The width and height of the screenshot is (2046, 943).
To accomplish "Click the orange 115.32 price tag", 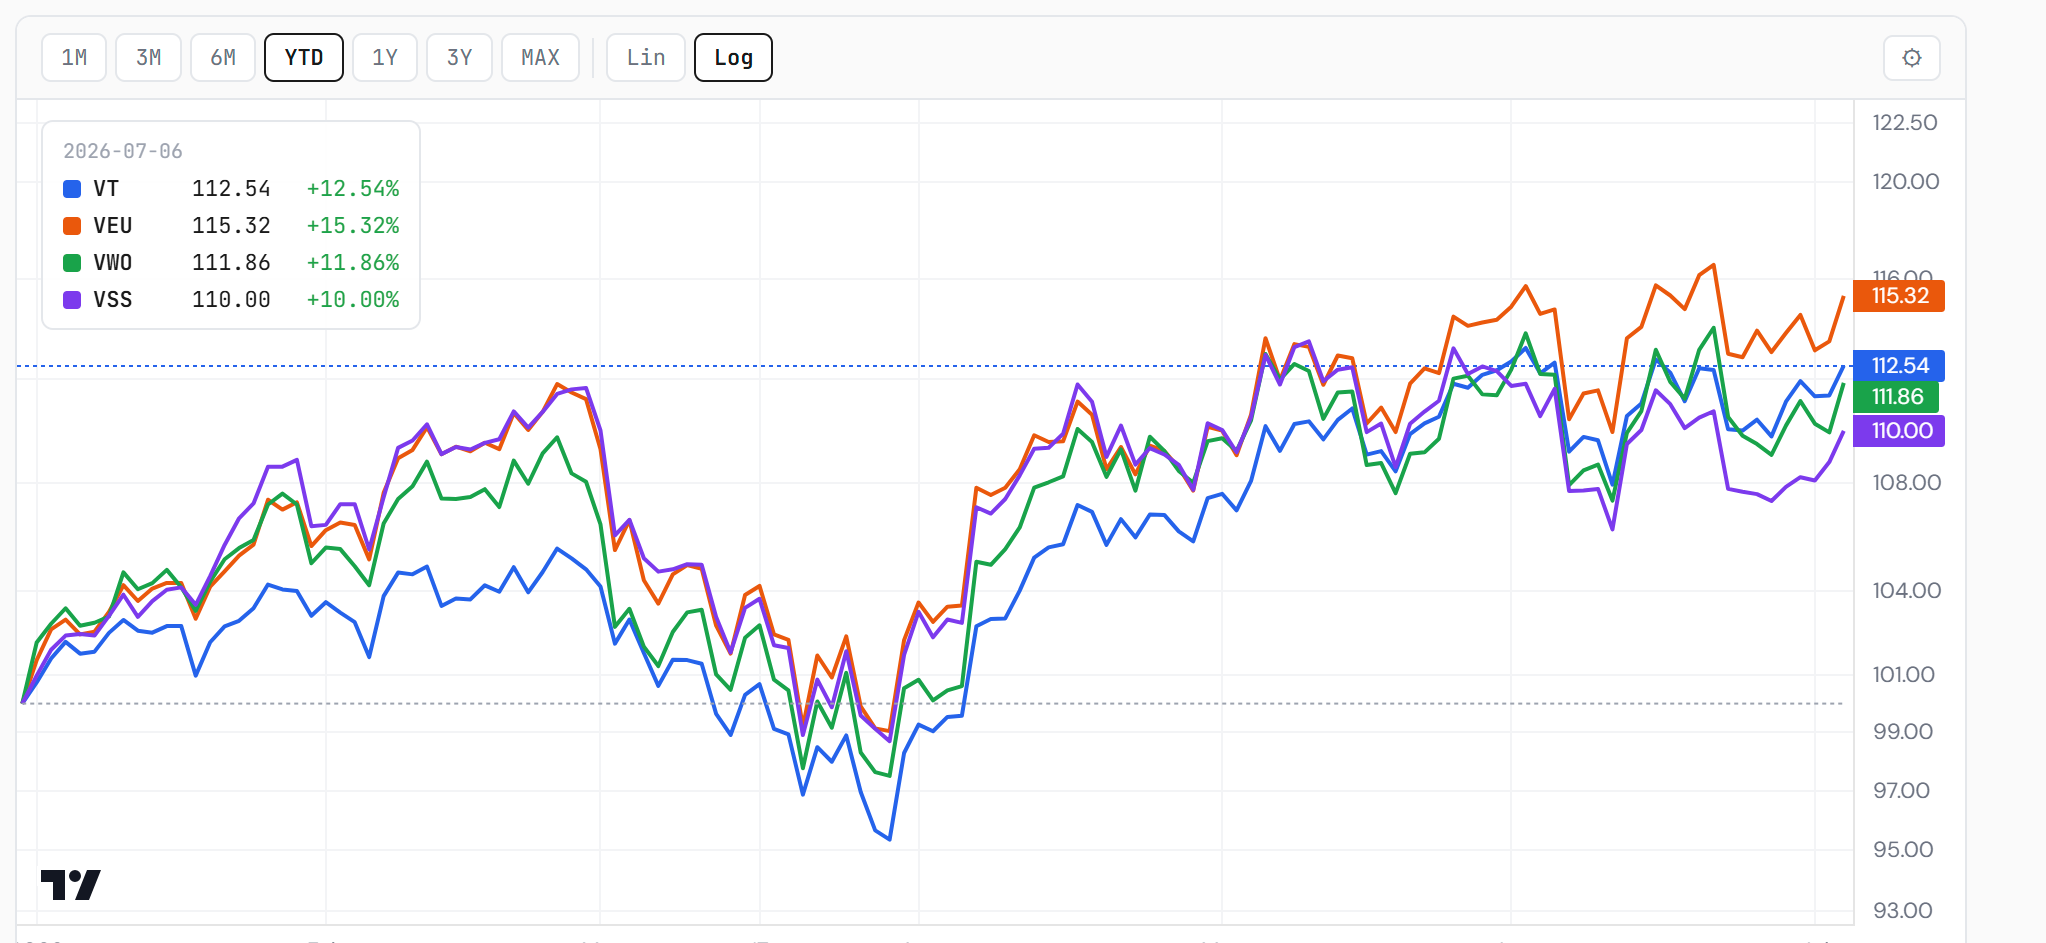I will (x=1899, y=296).
